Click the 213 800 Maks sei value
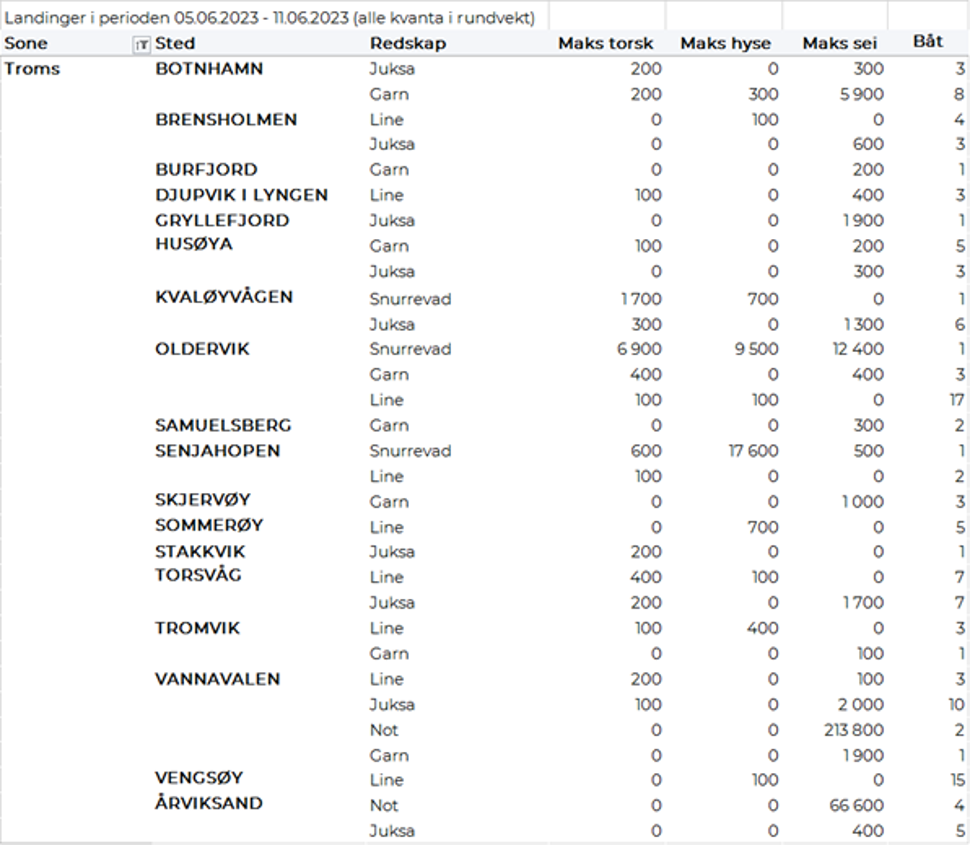The image size is (970, 845). pyautogui.click(x=850, y=730)
